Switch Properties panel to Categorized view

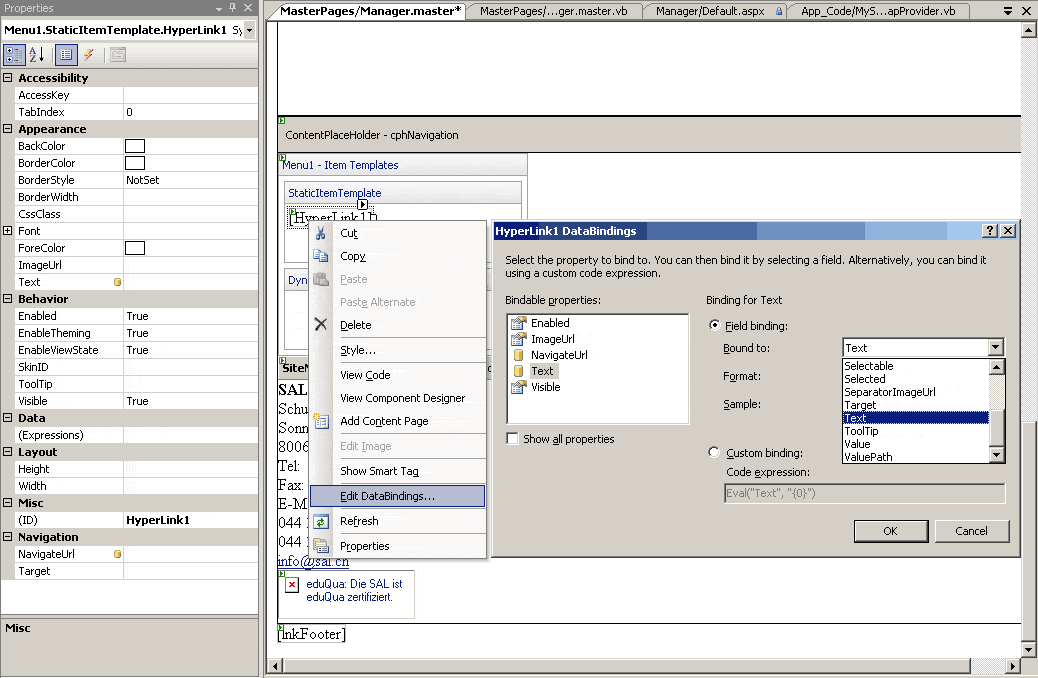tap(14, 55)
